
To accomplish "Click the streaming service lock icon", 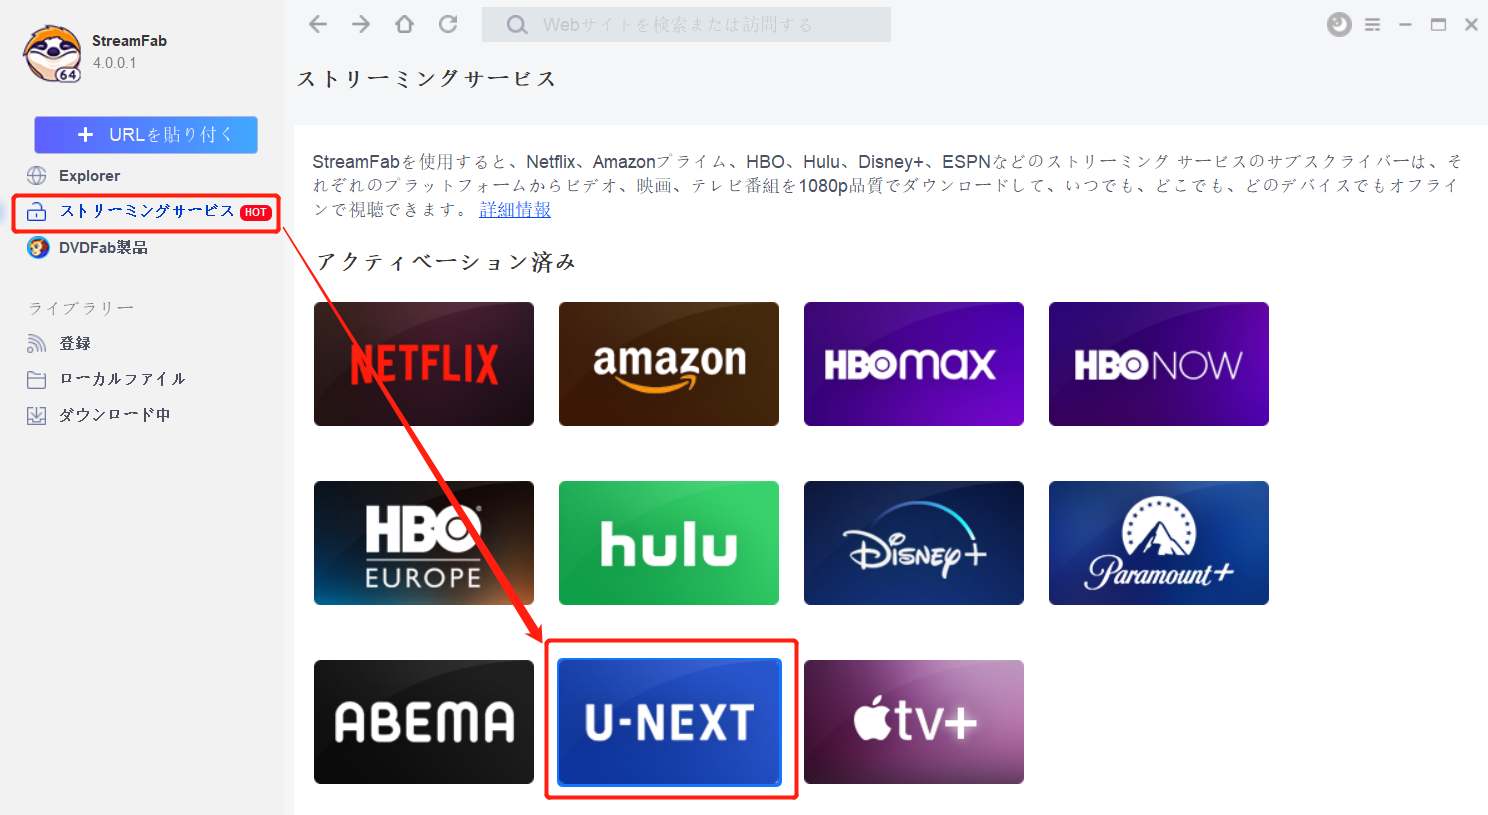I will coord(37,212).
